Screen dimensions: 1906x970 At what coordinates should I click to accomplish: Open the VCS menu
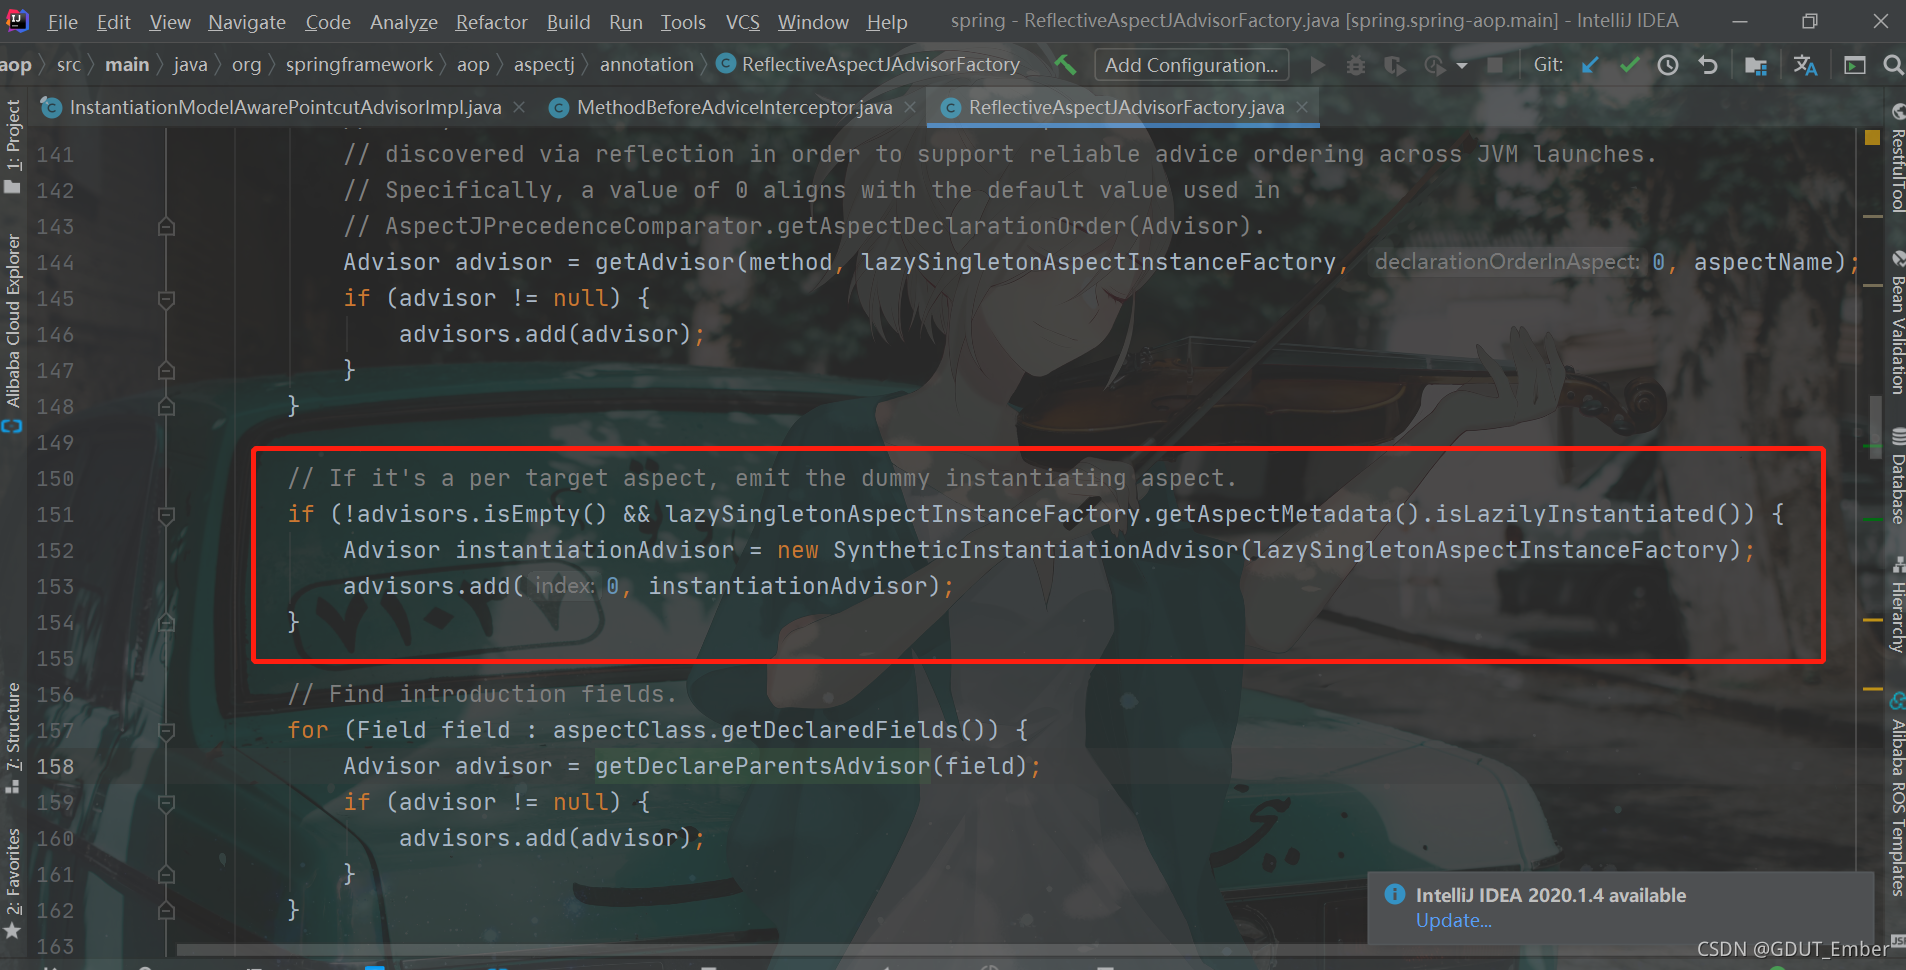coord(743,22)
